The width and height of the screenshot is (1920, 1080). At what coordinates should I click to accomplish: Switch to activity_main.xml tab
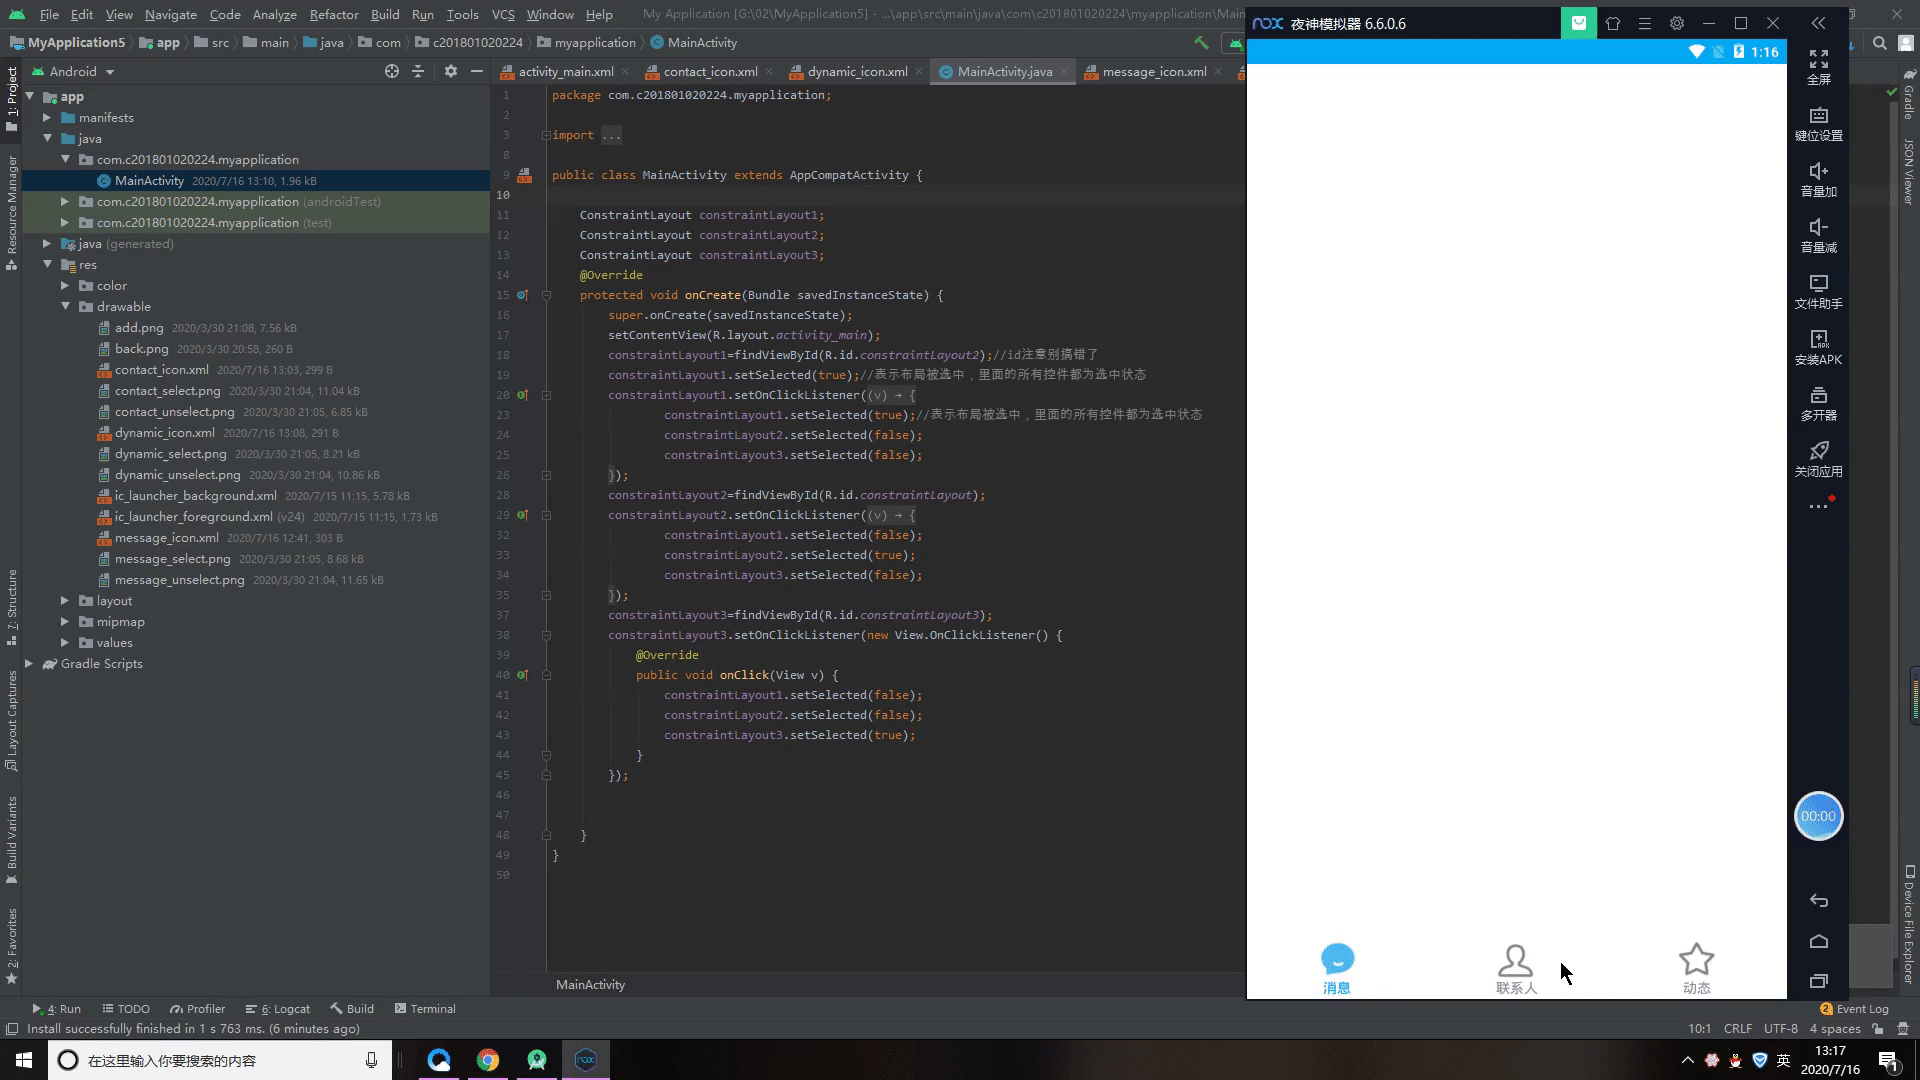click(x=565, y=72)
